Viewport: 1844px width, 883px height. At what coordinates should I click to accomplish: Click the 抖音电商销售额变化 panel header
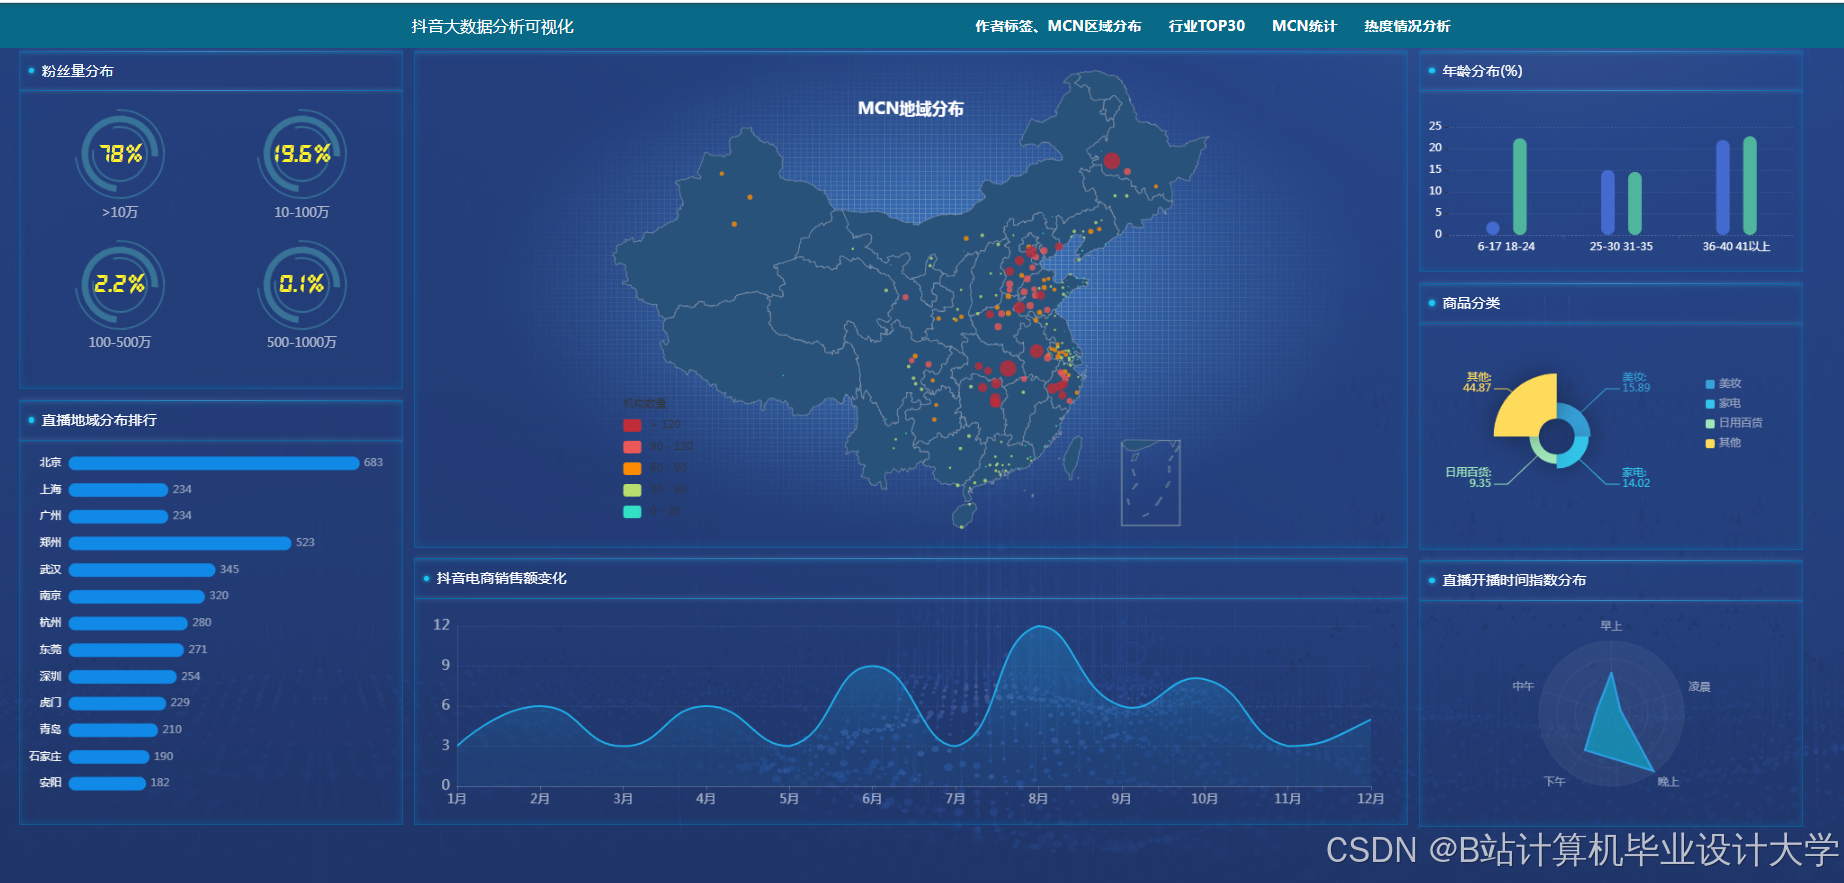501,578
